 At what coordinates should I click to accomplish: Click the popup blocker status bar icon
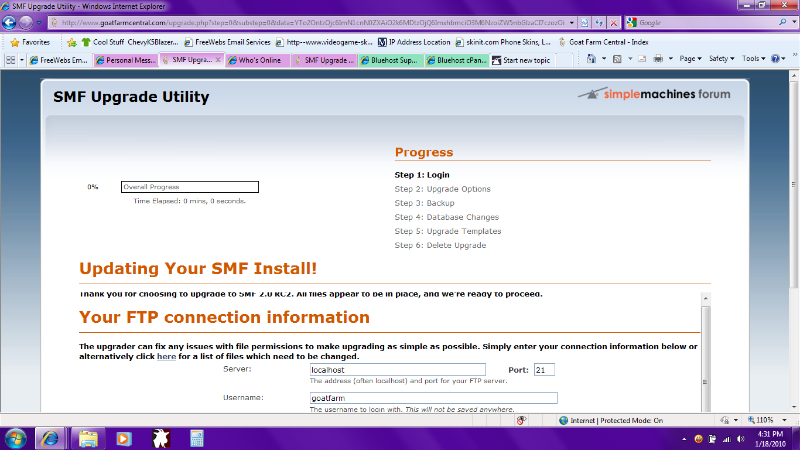click(x=521, y=420)
